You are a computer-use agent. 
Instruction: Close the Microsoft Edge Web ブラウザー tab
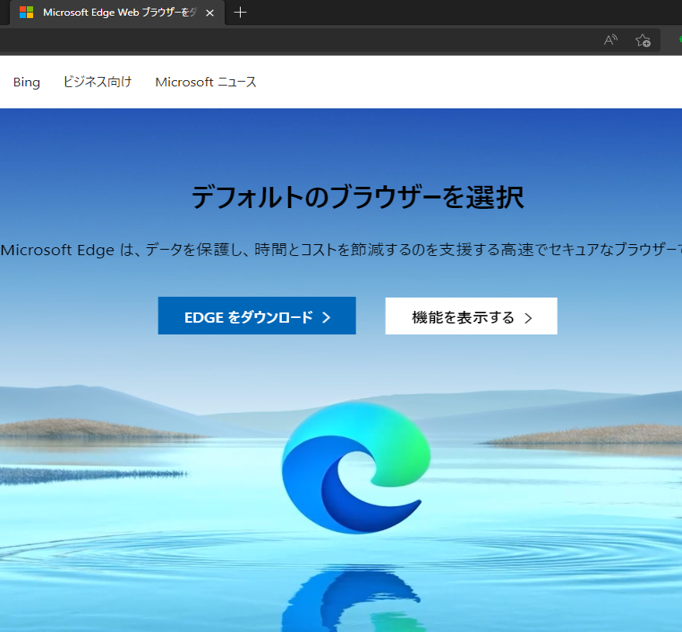click(x=210, y=13)
